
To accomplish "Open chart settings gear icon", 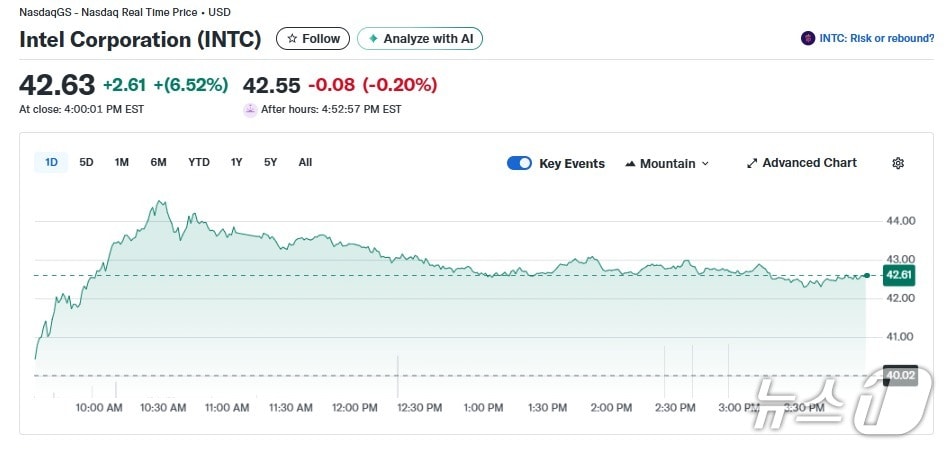I will tap(898, 163).
